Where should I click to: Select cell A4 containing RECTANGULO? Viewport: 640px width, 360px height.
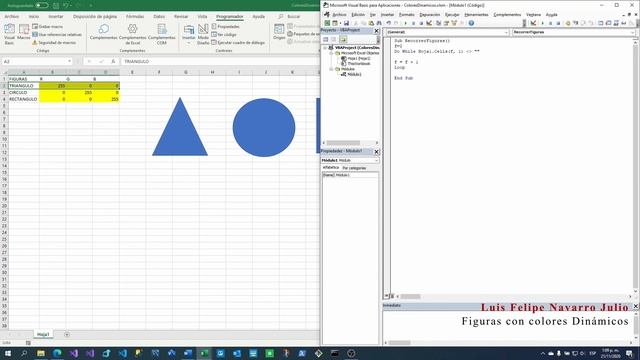pyautogui.click(x=24, y=99)
